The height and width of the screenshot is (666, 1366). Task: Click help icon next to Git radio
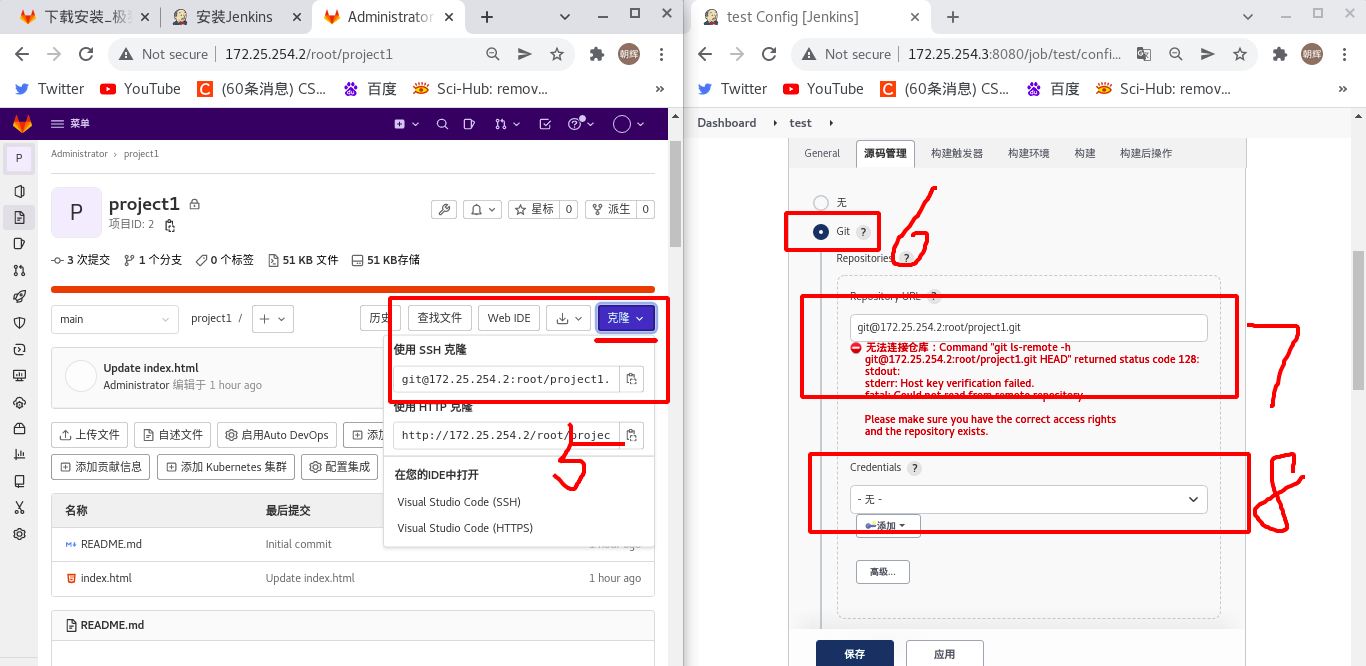tap(863, 232)
